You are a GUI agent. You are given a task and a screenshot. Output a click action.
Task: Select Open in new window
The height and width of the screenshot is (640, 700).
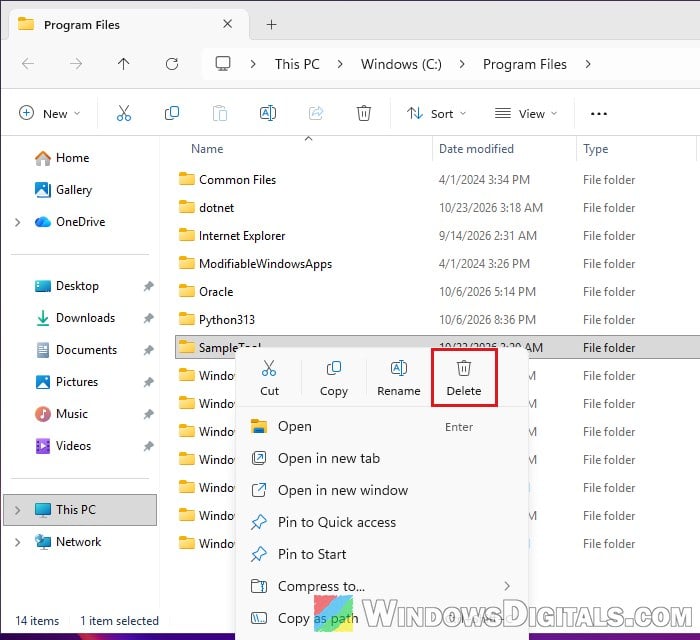coord(382,490)
